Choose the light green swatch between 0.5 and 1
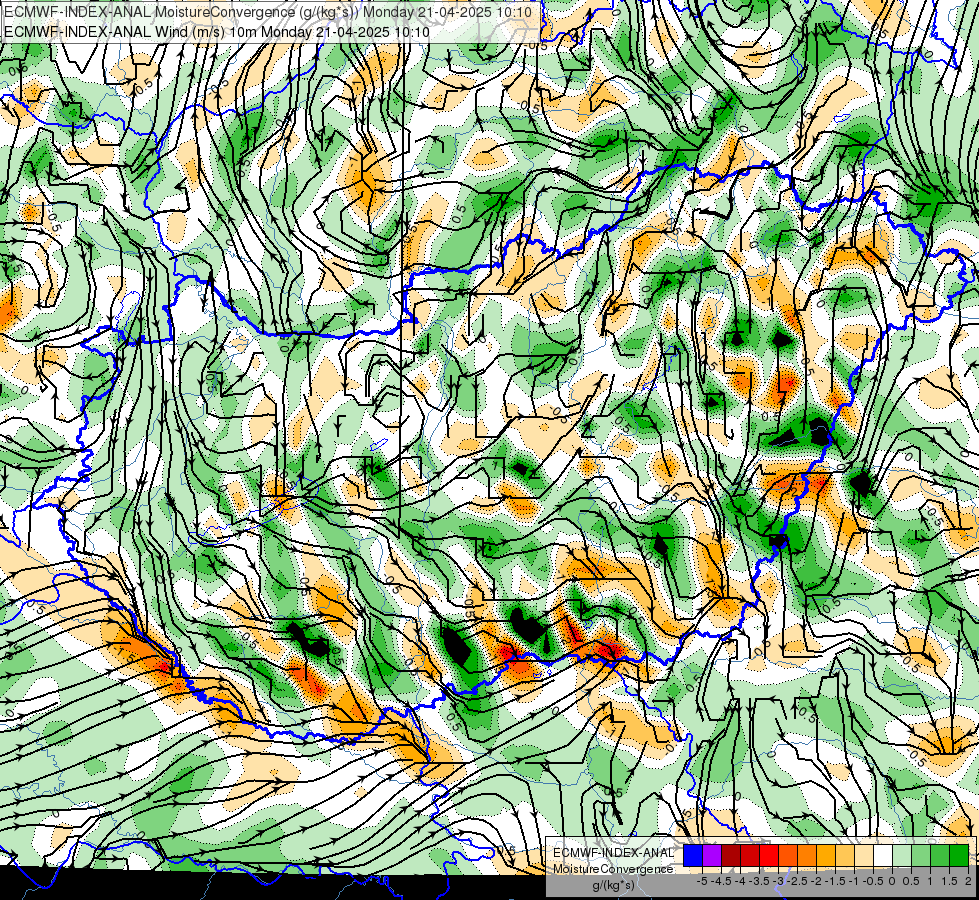979x900 pixels. (921, 855)
